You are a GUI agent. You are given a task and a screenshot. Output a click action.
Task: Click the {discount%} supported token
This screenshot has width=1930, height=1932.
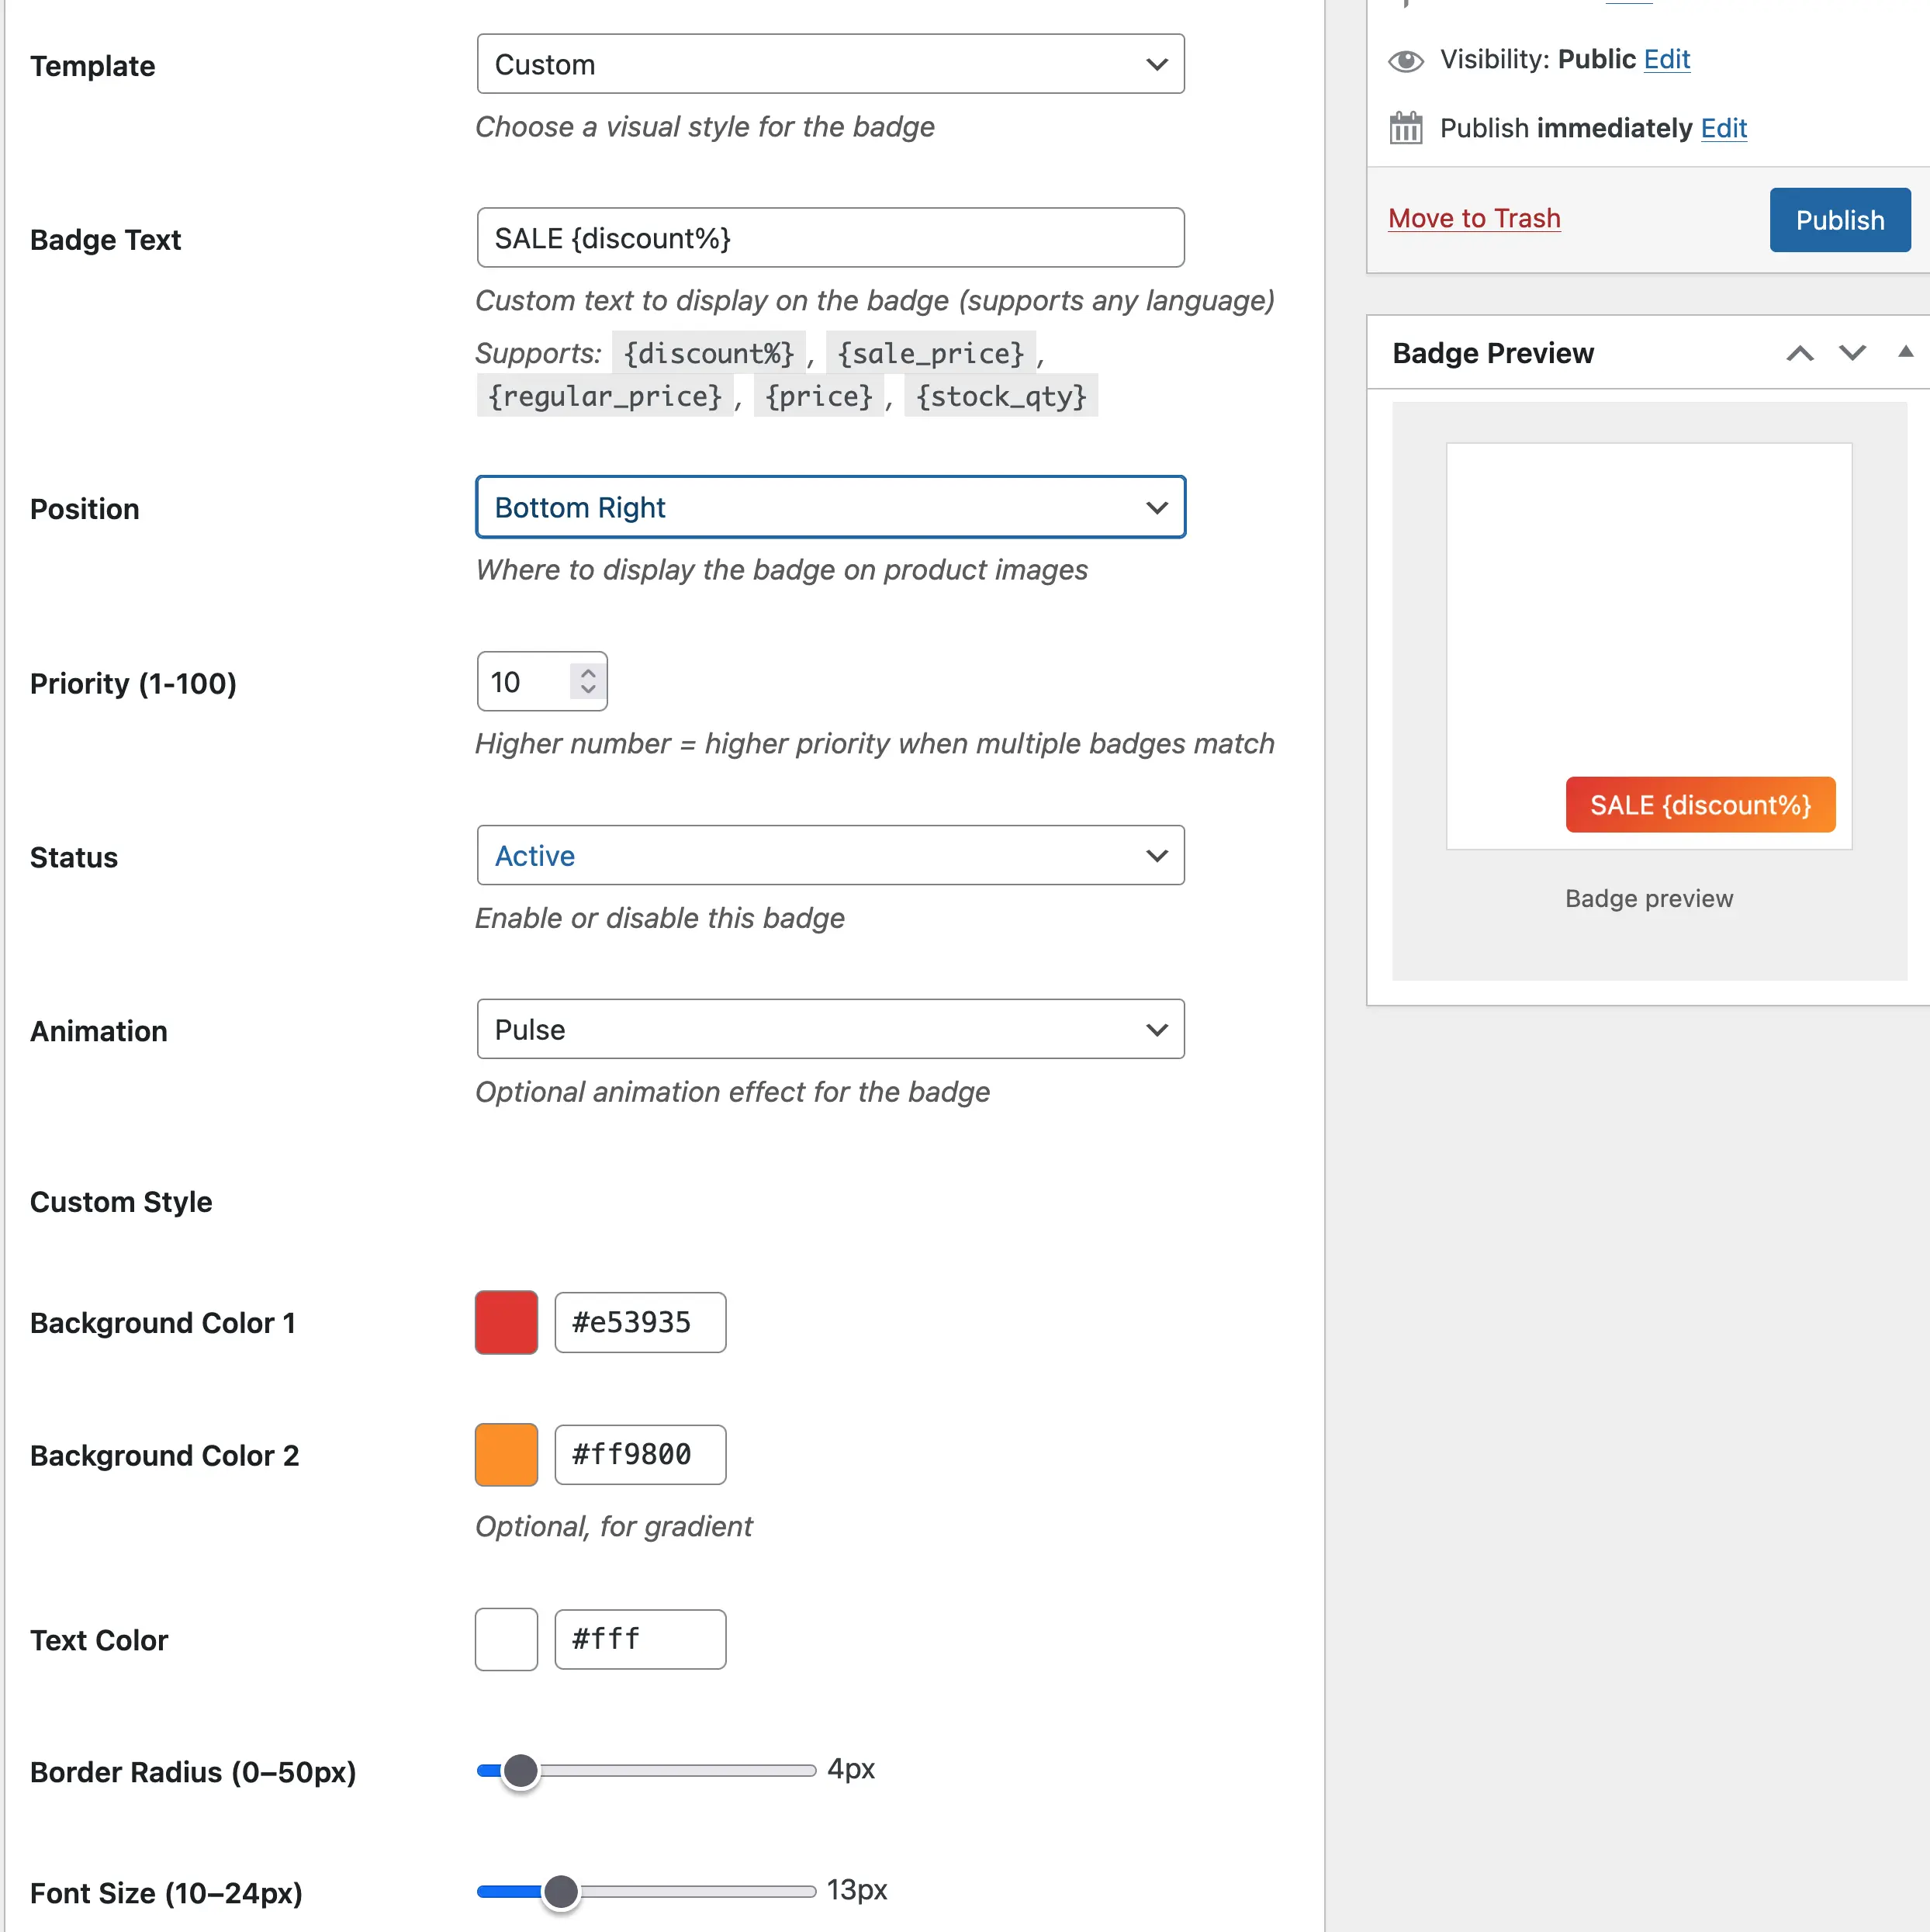(x=709, y=353)
